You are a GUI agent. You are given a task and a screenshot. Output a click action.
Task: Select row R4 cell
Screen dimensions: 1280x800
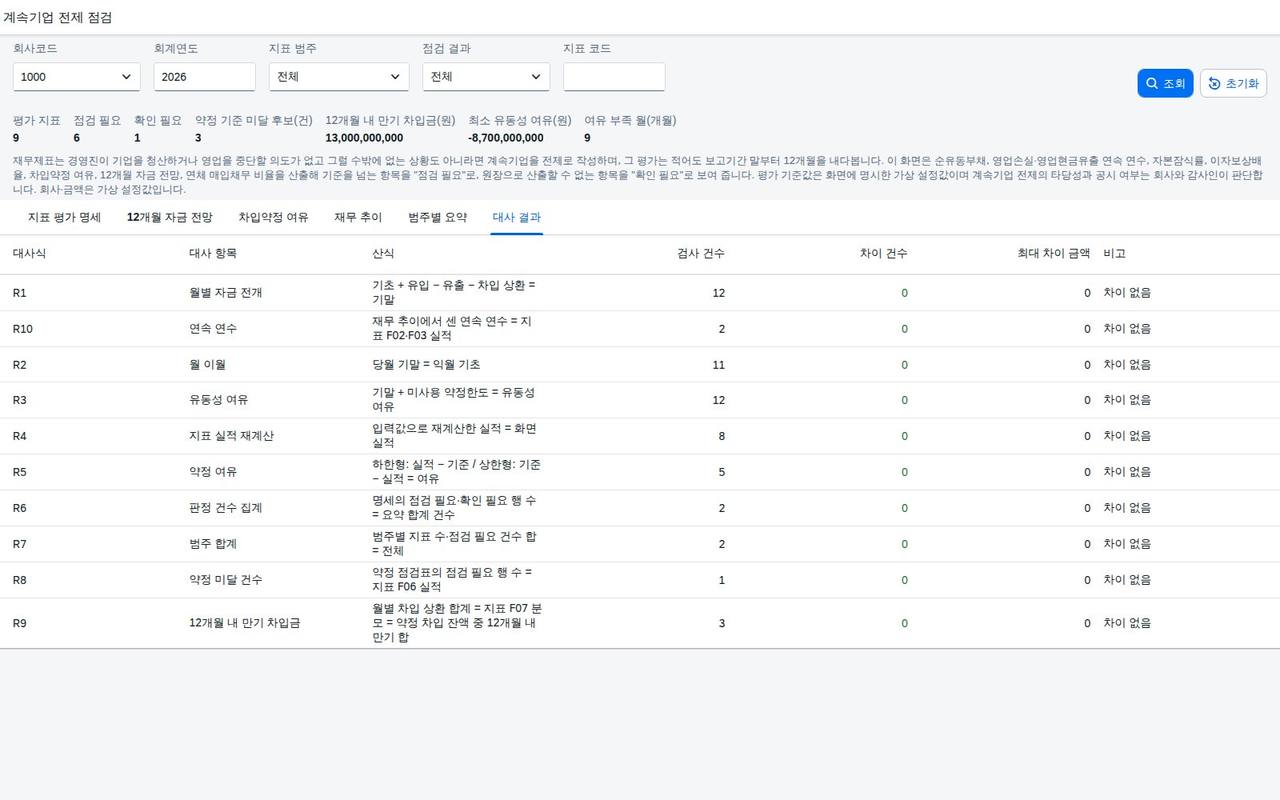pyautogui.click(x=20, y=436)
